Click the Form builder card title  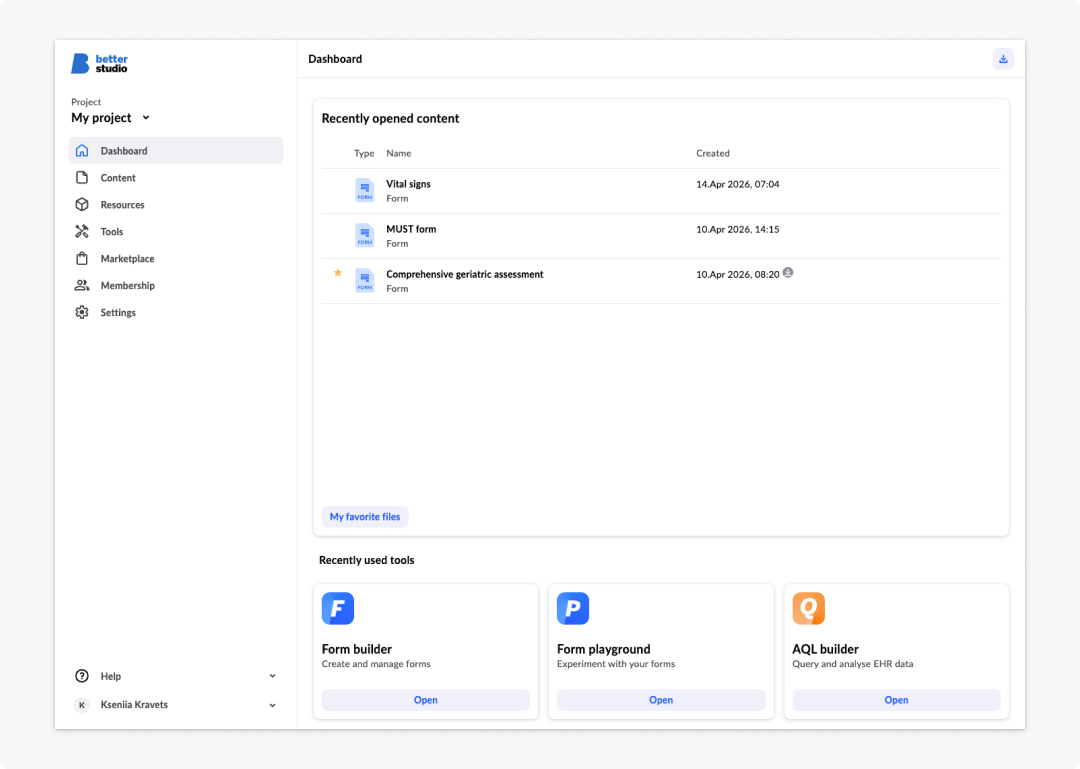[356, 648]
